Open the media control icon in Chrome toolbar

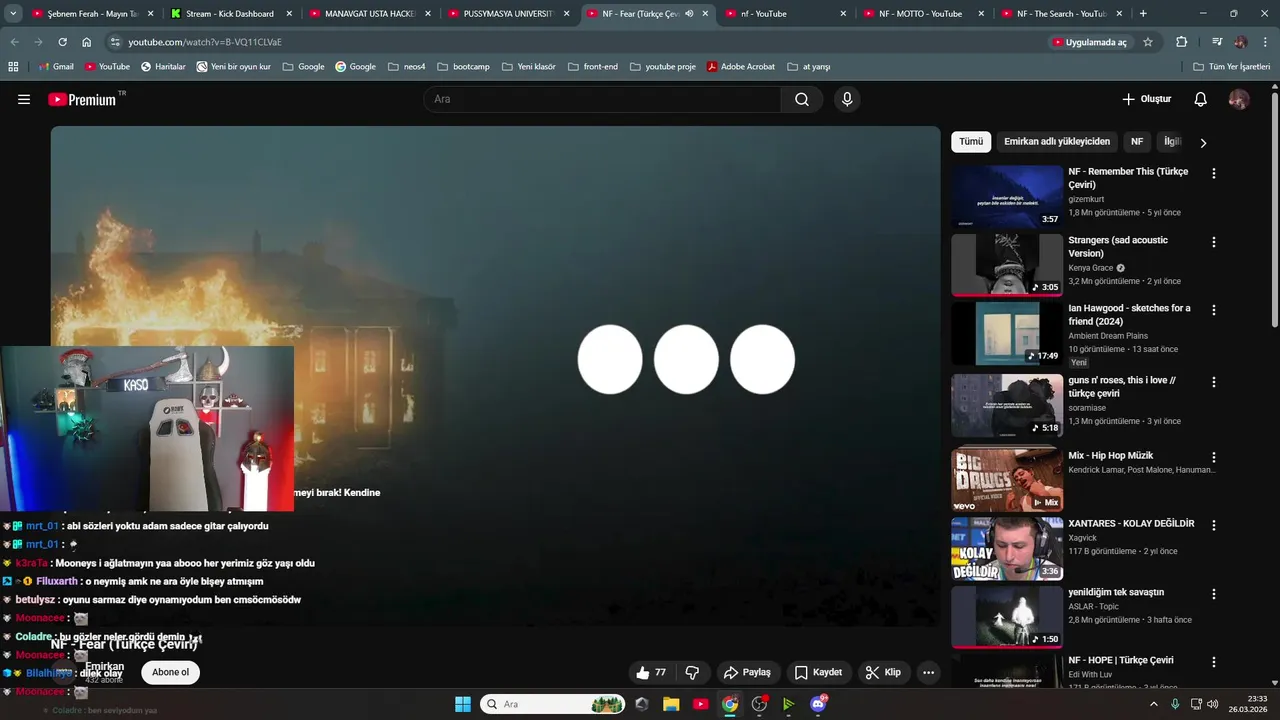[1217, 42]
